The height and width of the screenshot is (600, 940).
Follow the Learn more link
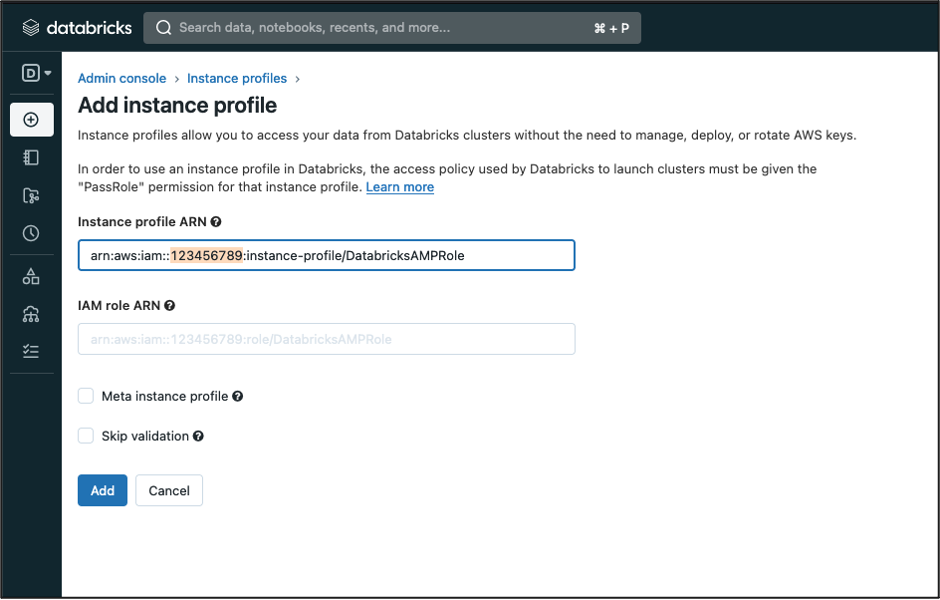click(399, 187)
